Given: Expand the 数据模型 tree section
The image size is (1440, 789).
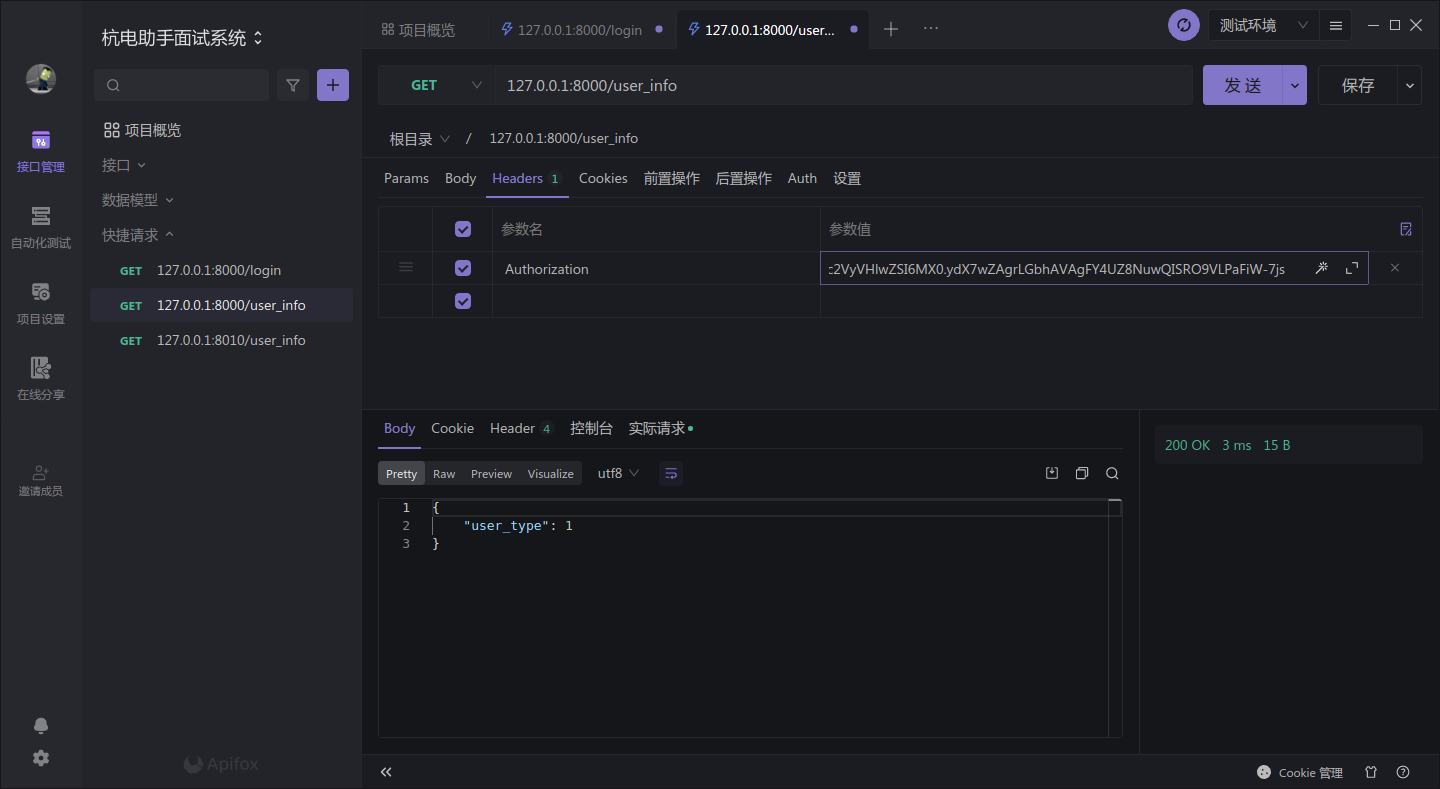Looking at the screenshot, I should click(138, 200).
